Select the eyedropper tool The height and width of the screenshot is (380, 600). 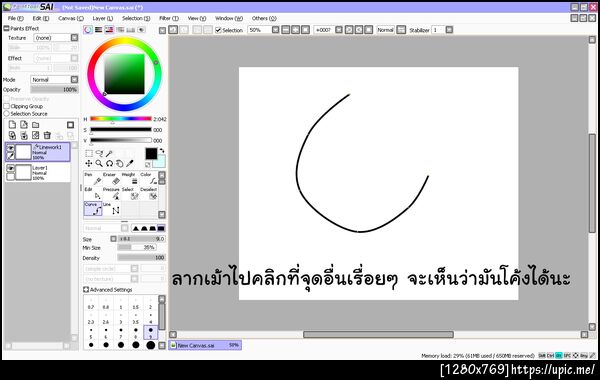(x=130, y=164)
